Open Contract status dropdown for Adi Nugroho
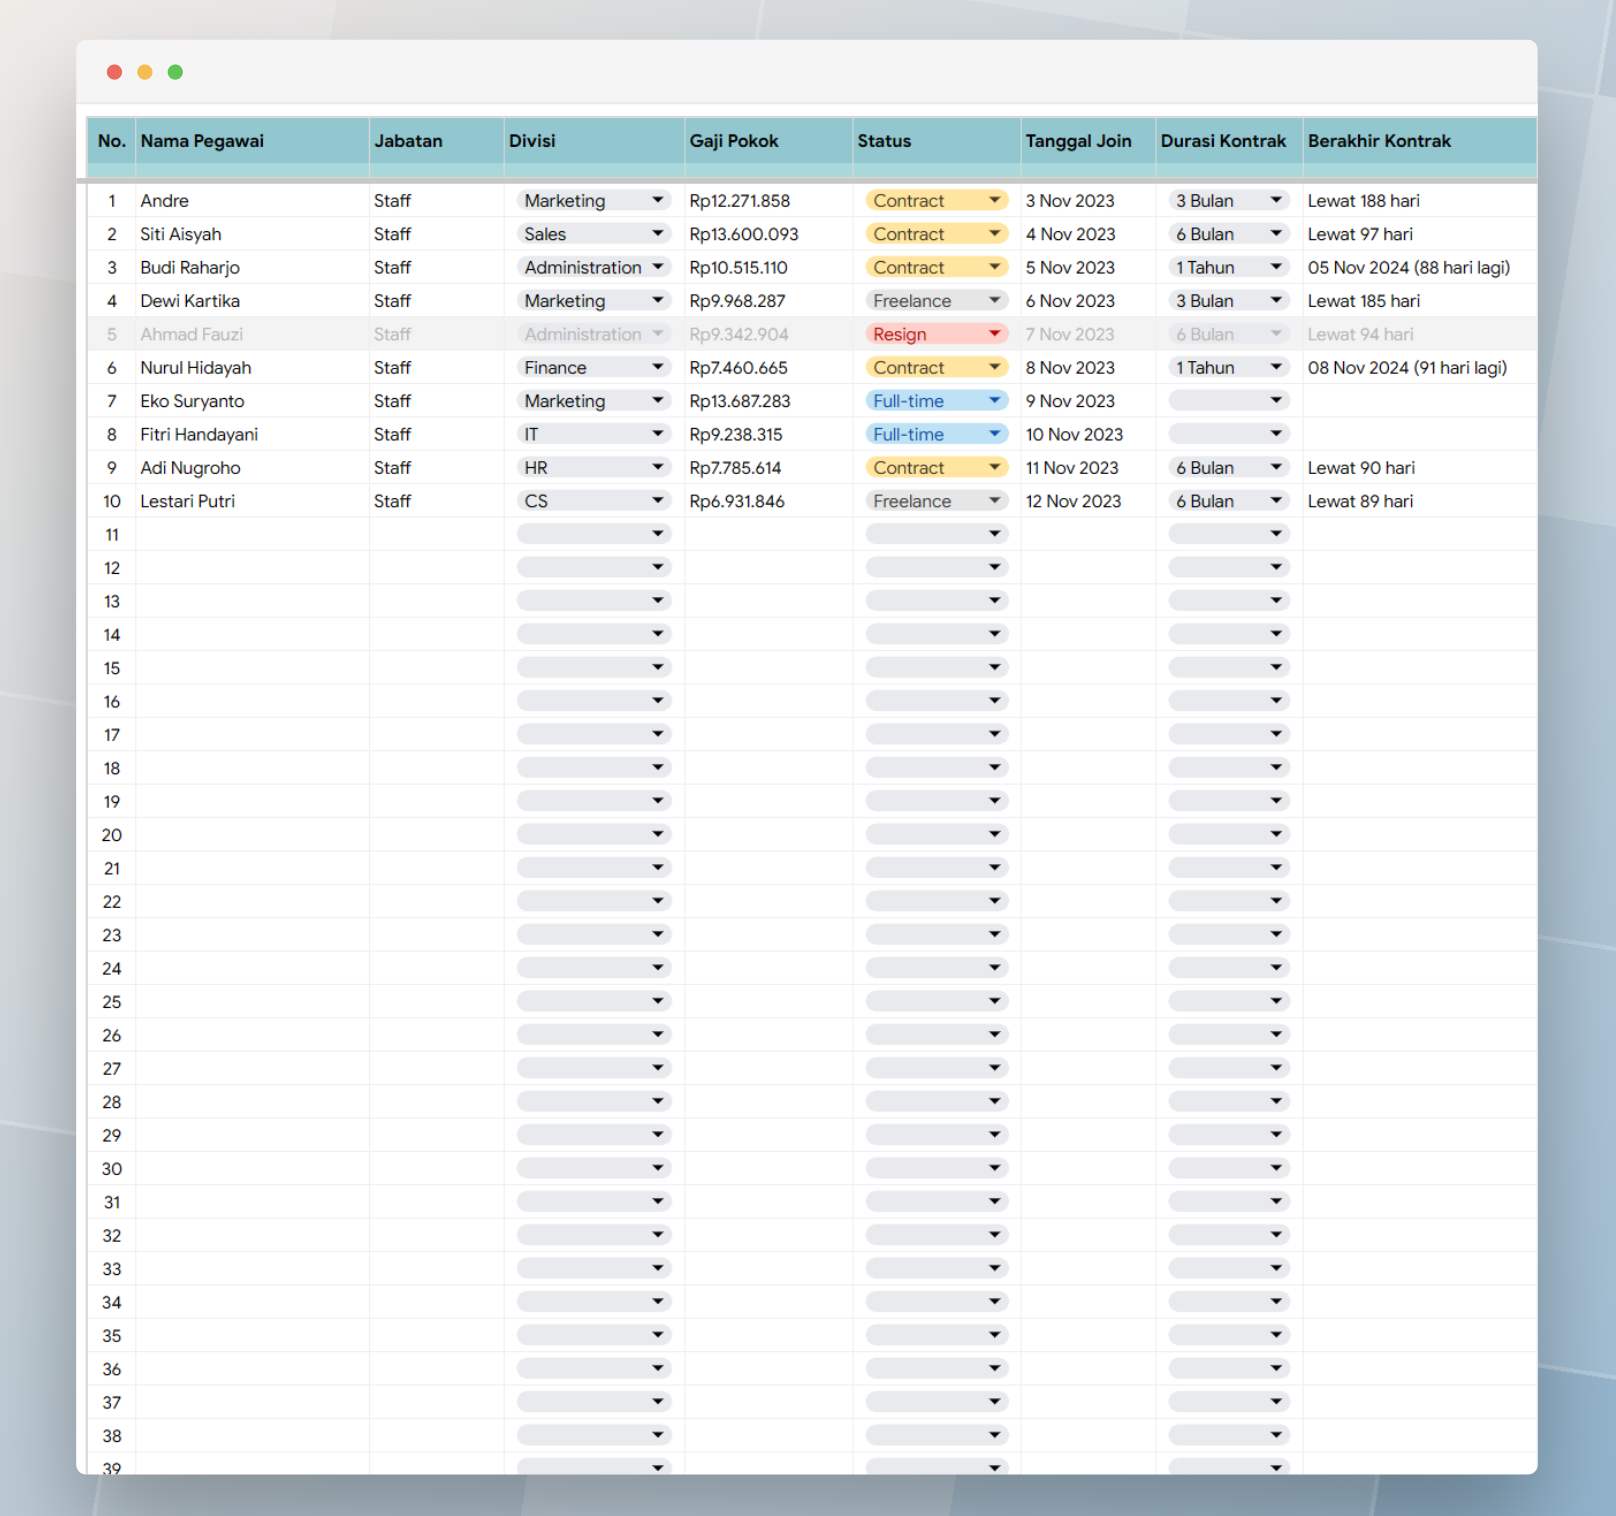The image size is (1616, 1516). [936, 468]
